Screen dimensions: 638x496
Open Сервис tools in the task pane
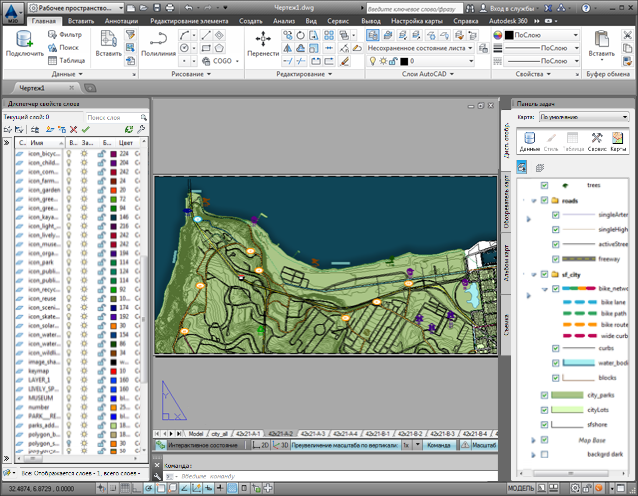point(597,142)
